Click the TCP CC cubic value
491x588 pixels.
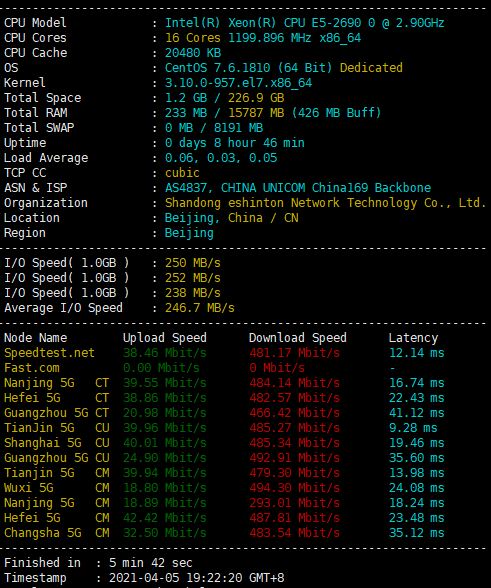tap(182, 173)
